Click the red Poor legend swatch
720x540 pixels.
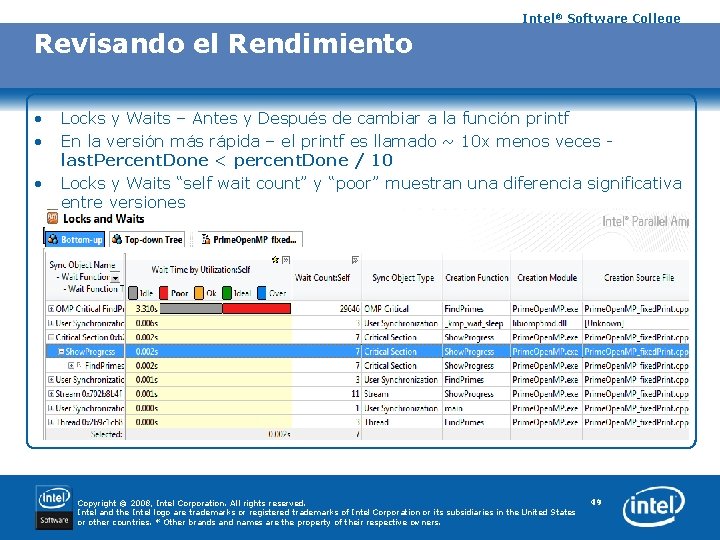coord(163,293)
